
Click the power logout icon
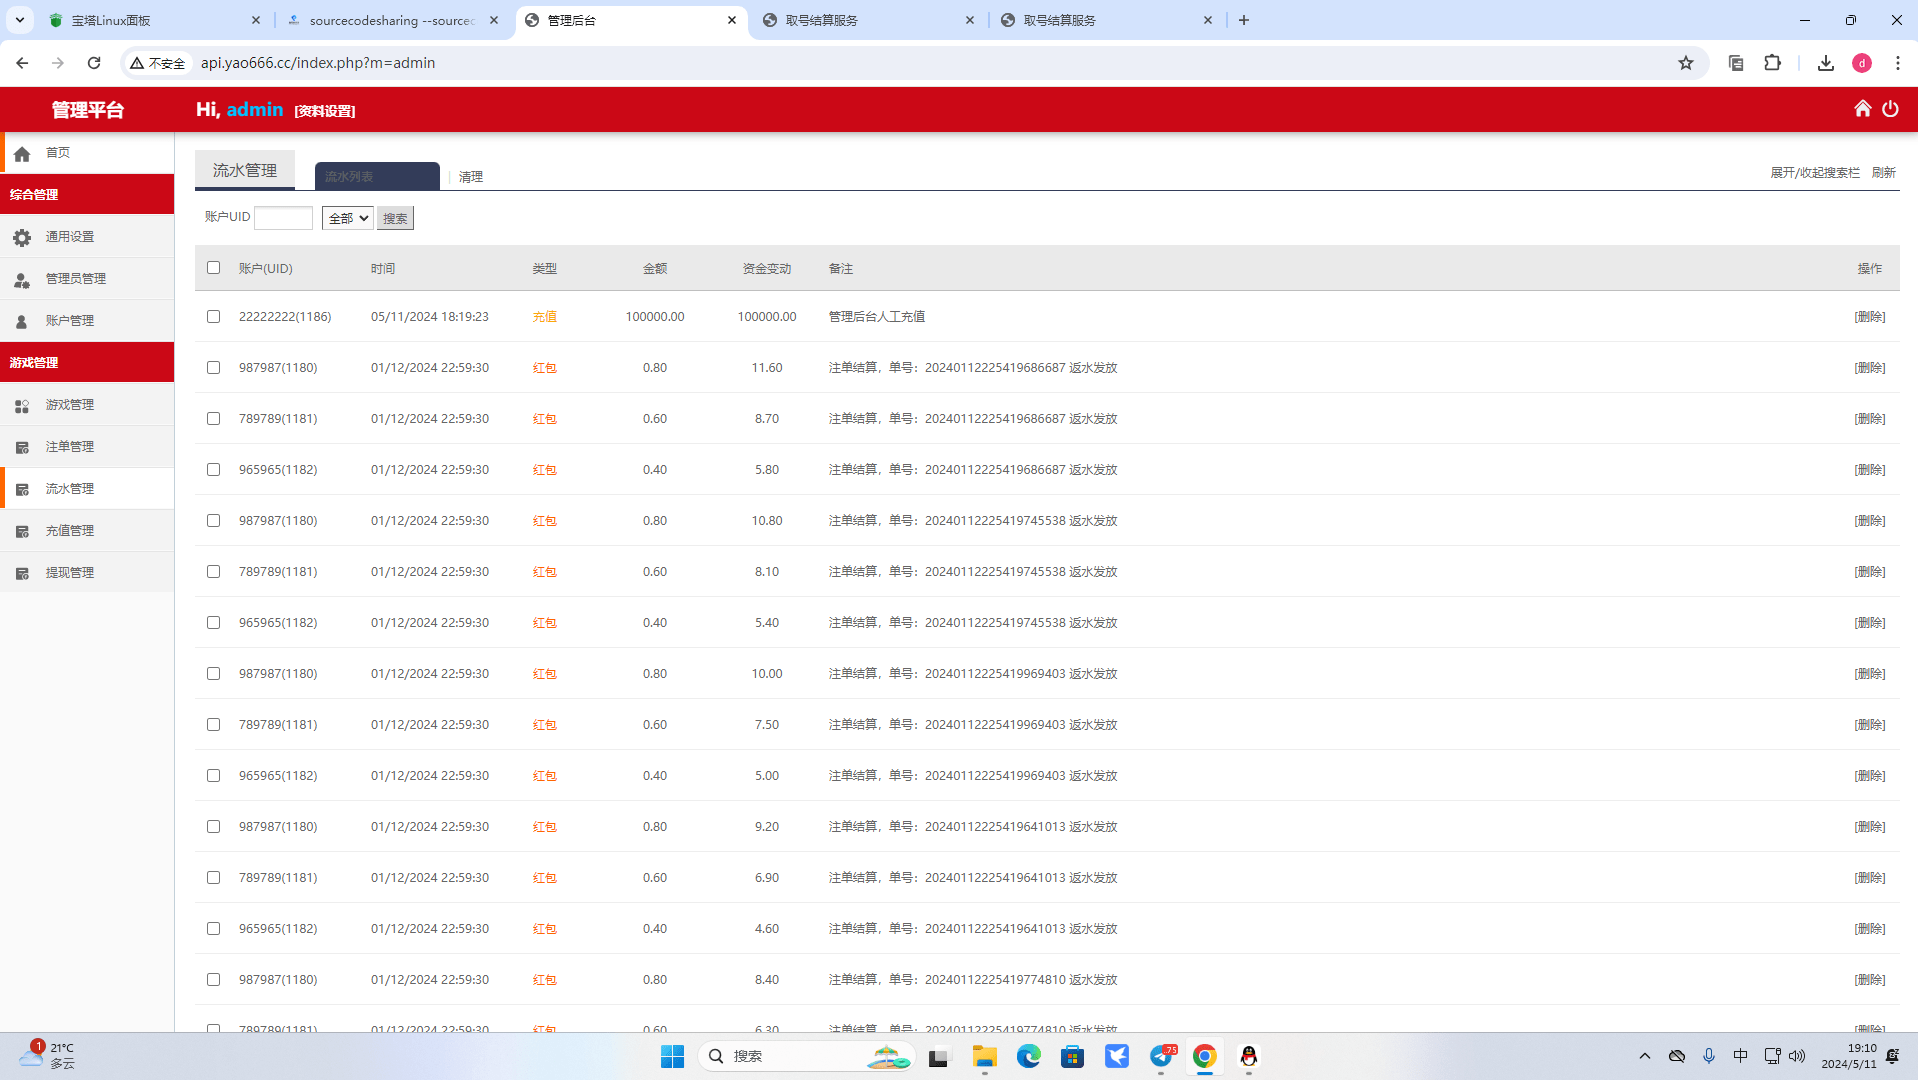[1890, 109]
